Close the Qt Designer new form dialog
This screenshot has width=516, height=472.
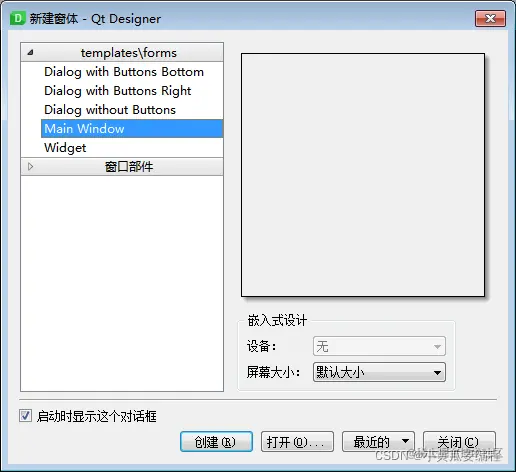tap(490, 18)
